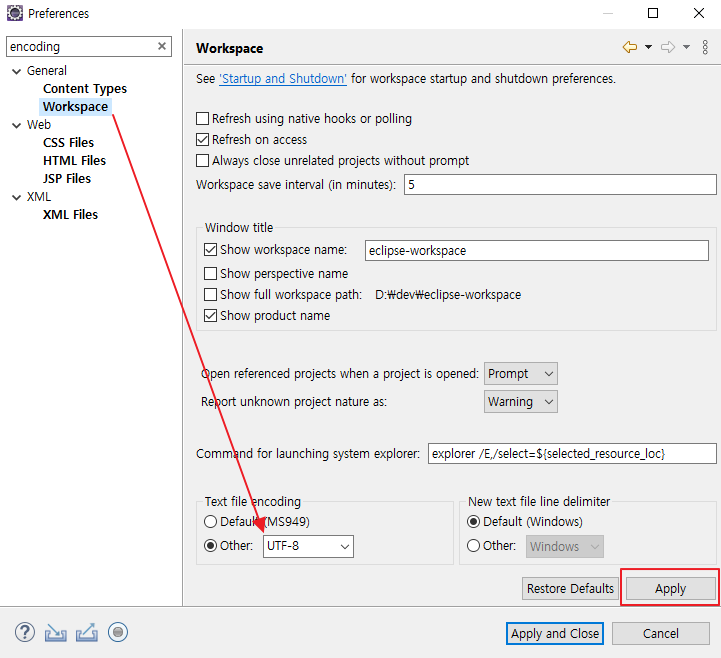The width and height of the screenshot is (721, 658).
Task: Click the Export preferences icon
Action: 87,633
